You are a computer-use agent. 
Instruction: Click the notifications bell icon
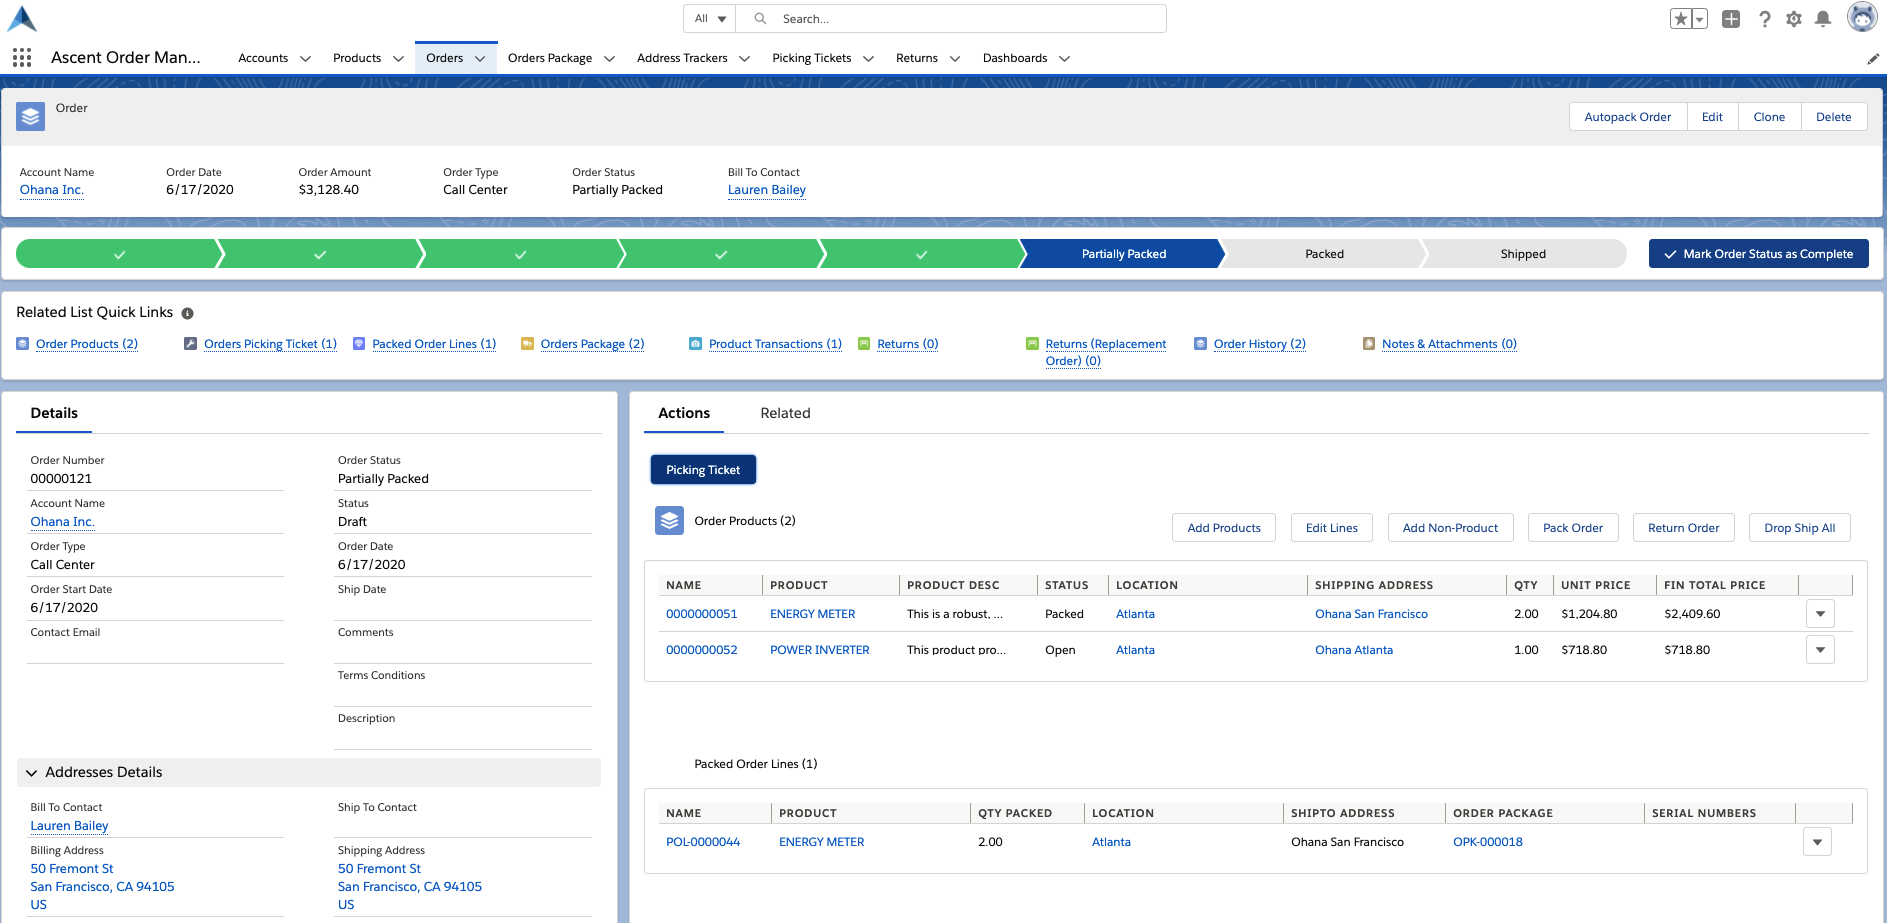1823,19
